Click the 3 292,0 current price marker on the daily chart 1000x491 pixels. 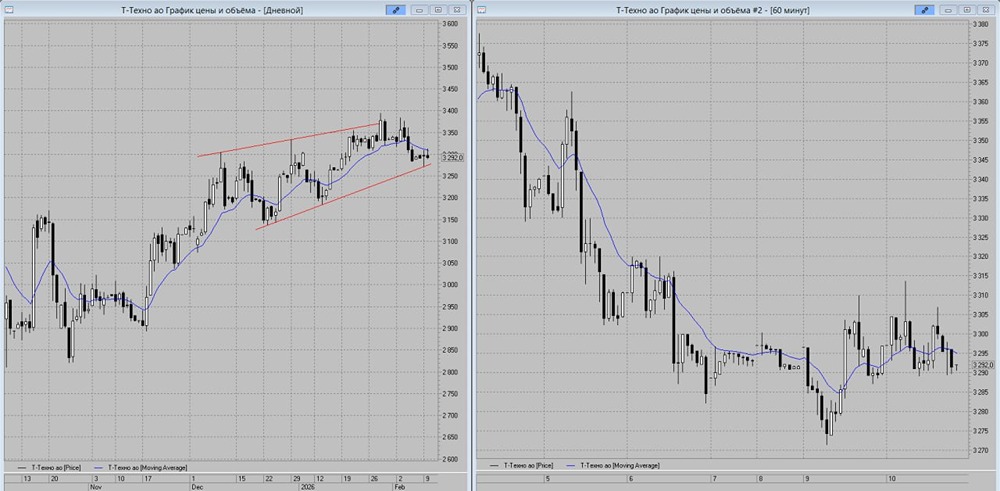(452, 158)
